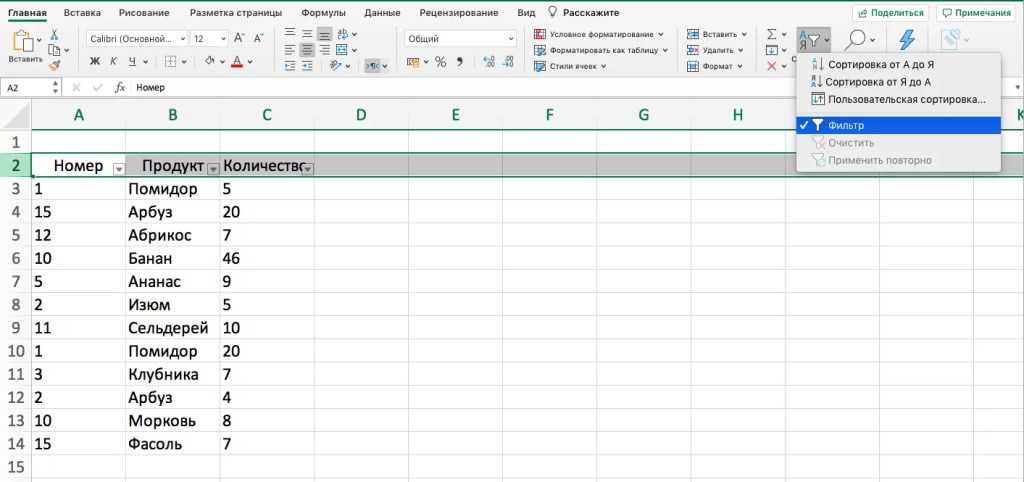Click the currency accounting format icon

click(413, 62)
